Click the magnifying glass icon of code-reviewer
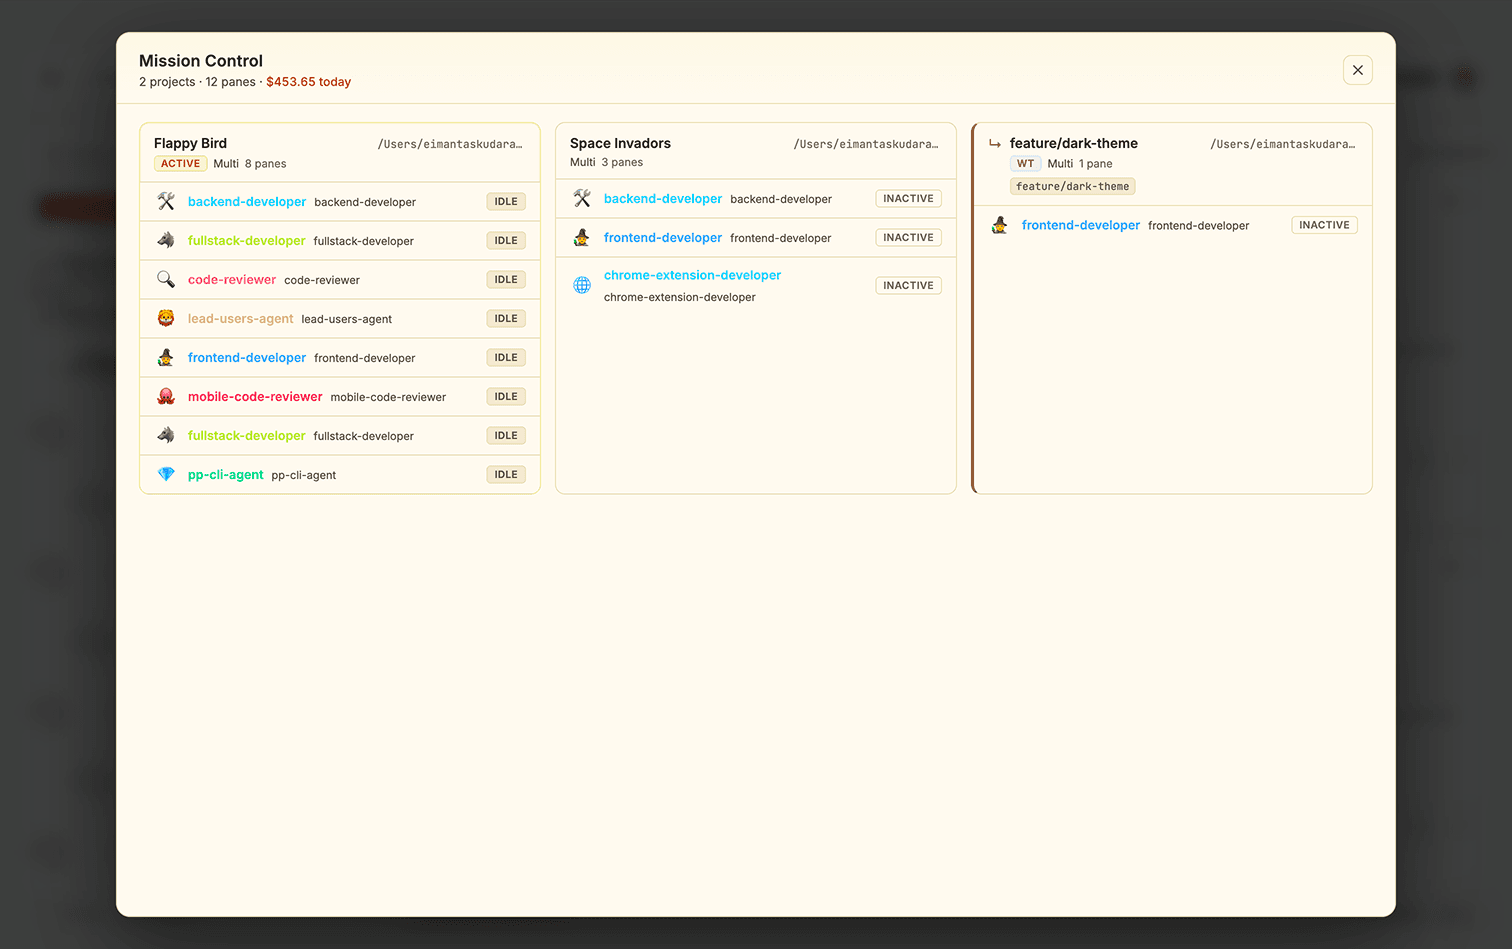Viewport: 1512px width, 949px height. (x=166, y=279)
